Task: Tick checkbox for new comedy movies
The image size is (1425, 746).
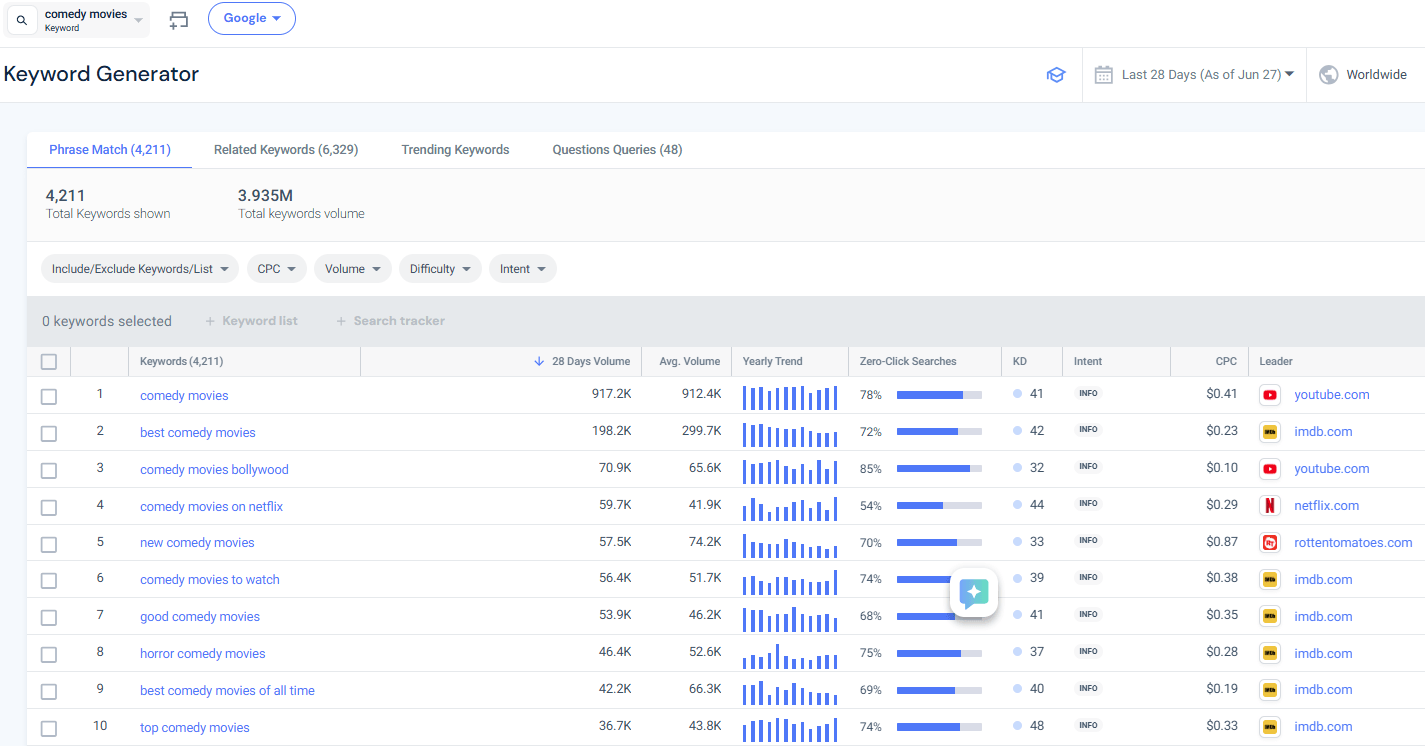Action: [x=49, y=545]
